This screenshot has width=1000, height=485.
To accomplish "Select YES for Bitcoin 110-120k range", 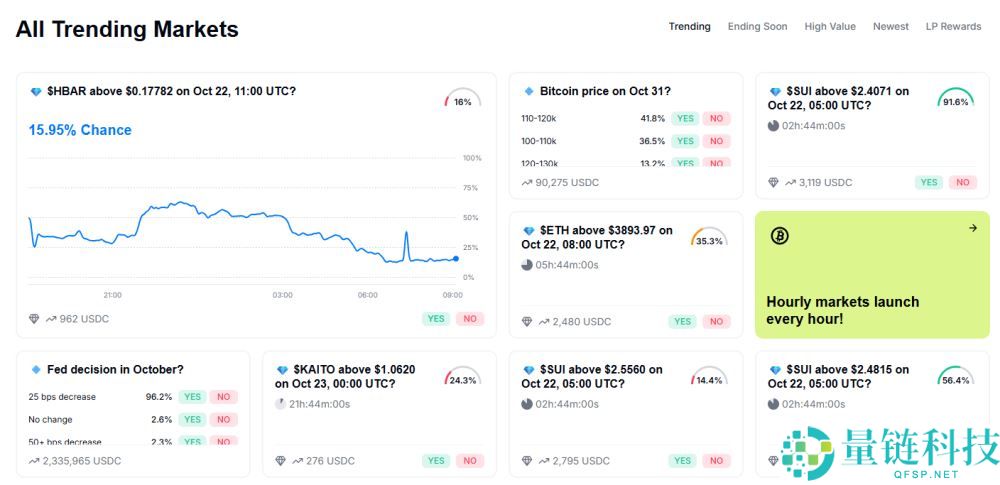I will 685,118.
